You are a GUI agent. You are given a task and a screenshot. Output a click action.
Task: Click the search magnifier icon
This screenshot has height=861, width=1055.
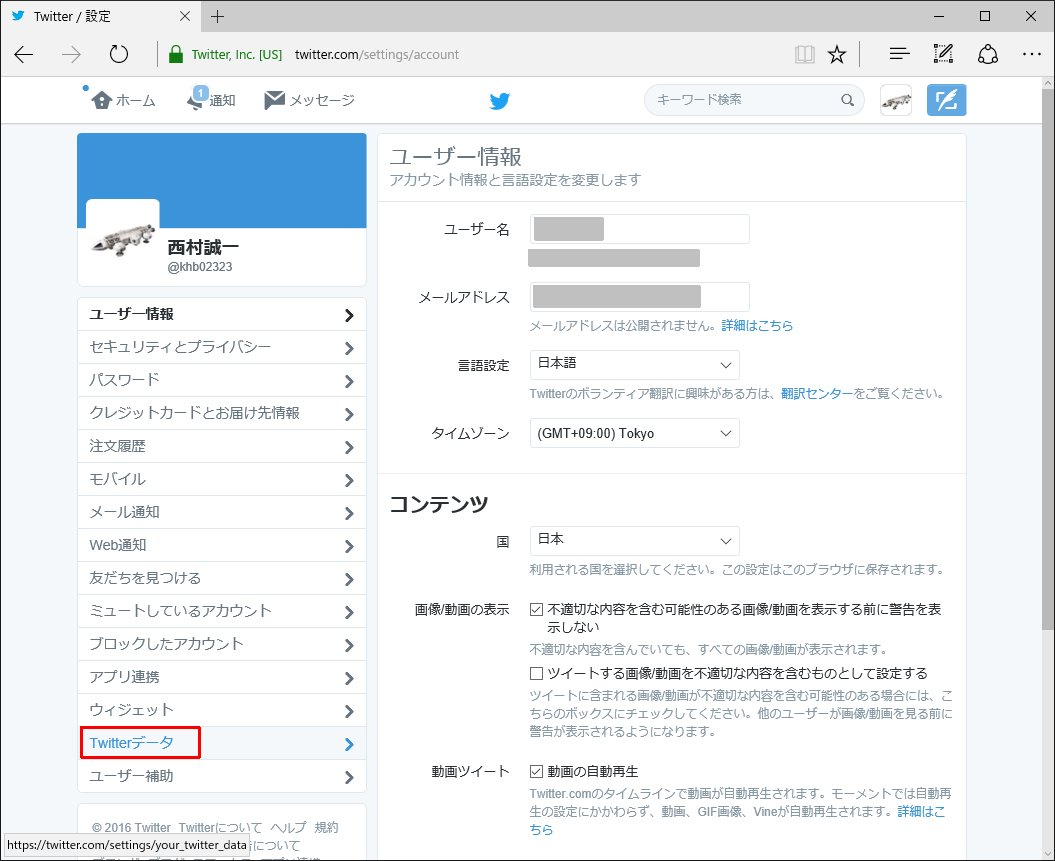pyautogui.click(x=847, y=100)
